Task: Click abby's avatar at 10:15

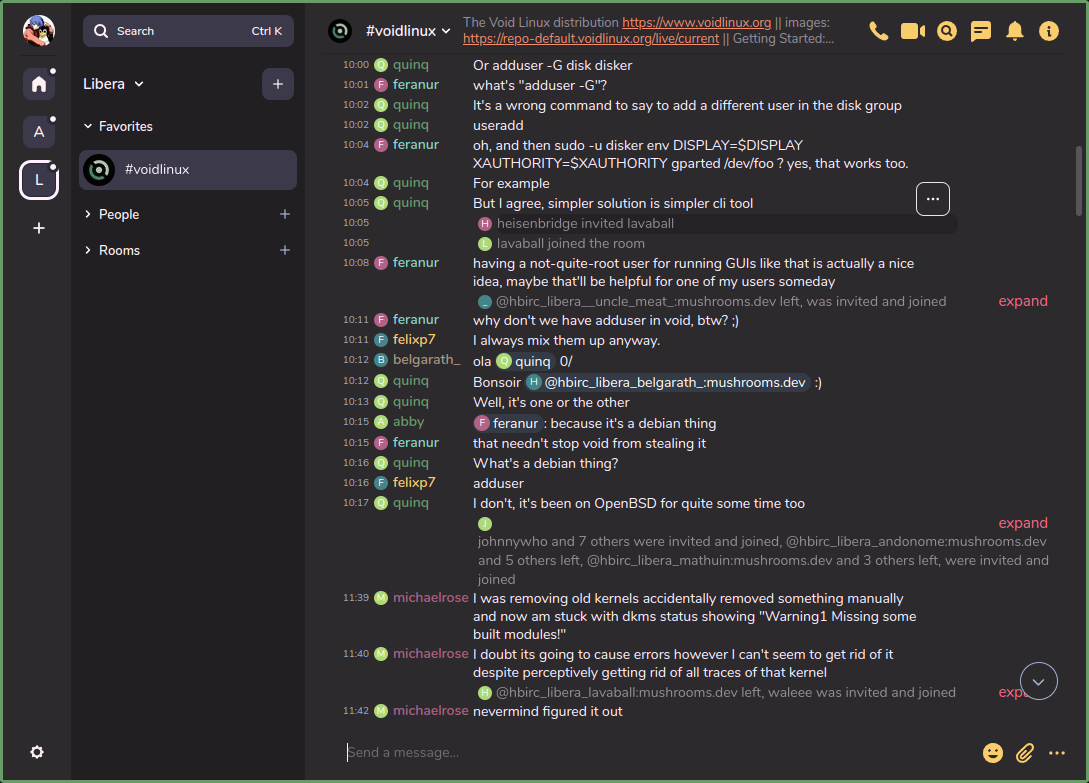Action: pyautogui.click(x=381, y=422)
